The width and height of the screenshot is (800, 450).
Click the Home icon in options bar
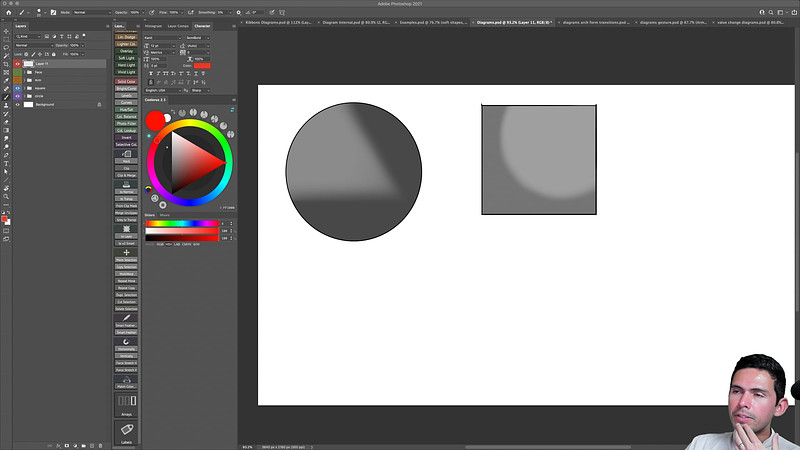7,12
